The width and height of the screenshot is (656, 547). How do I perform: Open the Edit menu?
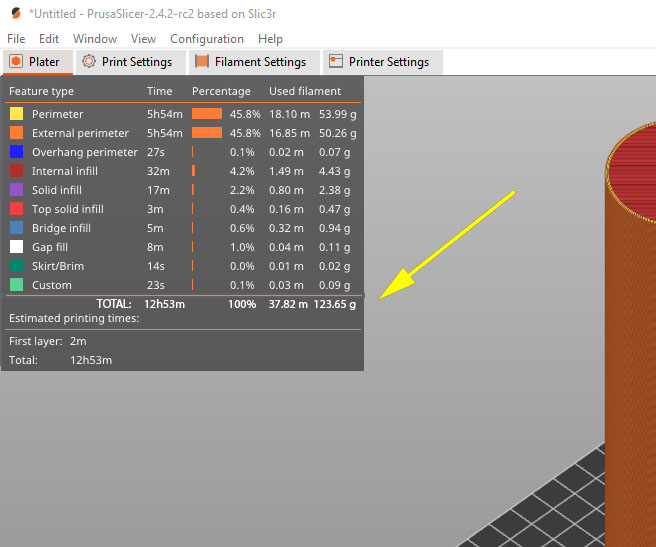(49, 39)
